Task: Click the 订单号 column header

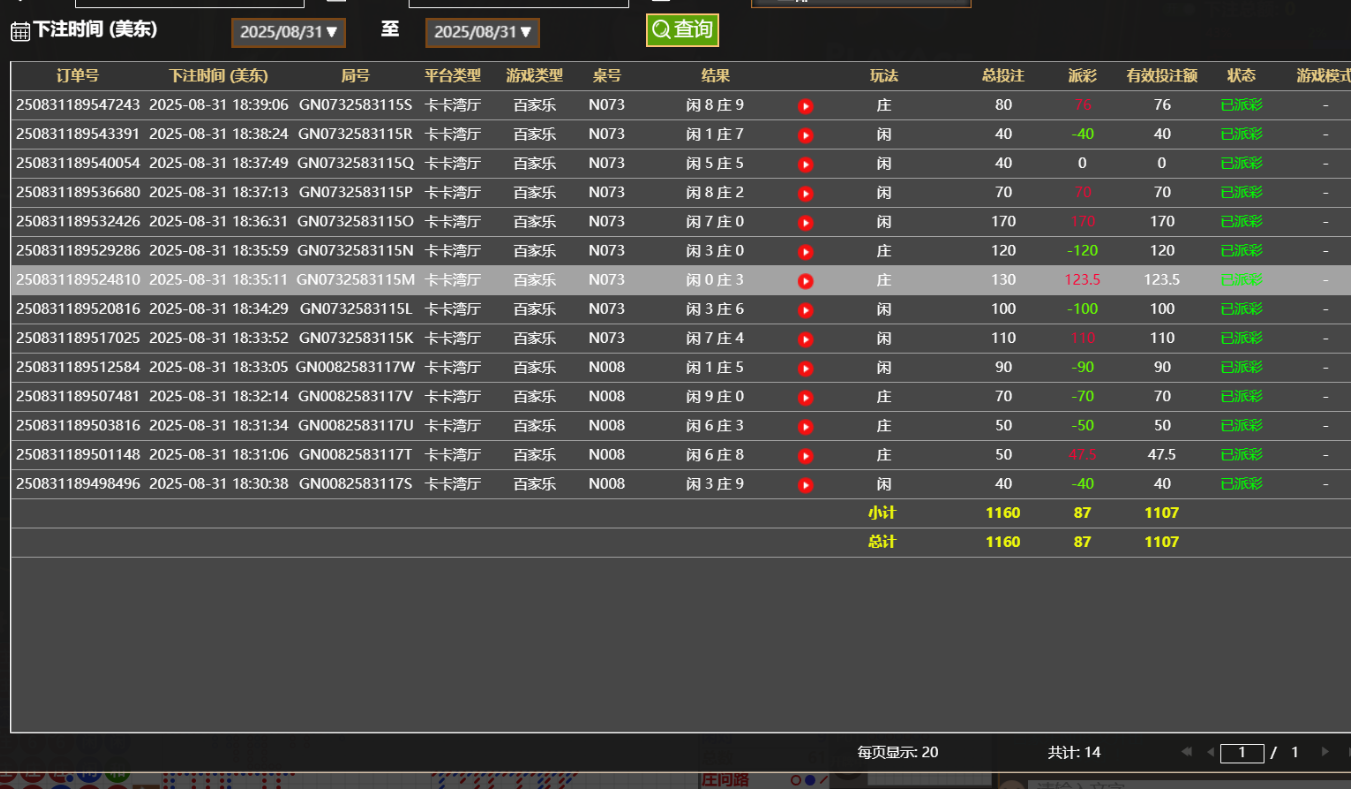Action: coord(77,76)
